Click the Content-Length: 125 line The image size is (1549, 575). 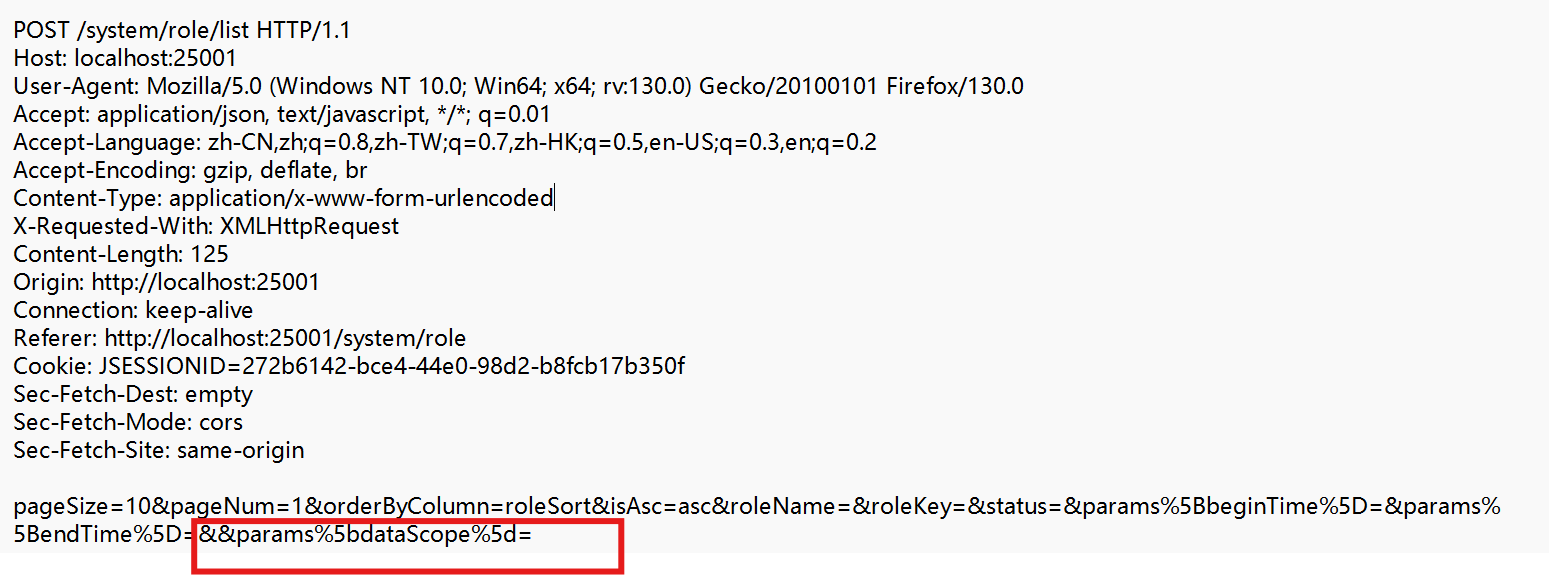[x=121, y=255]
